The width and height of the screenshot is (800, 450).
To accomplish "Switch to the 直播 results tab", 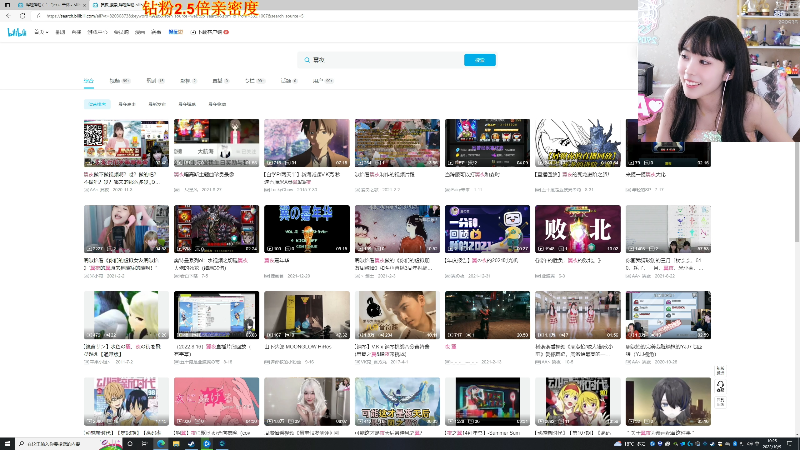I will [219, 81].
